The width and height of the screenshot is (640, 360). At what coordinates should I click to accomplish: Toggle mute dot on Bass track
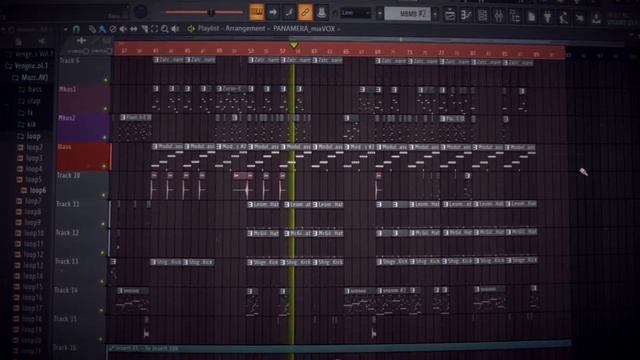click(104, 166)
